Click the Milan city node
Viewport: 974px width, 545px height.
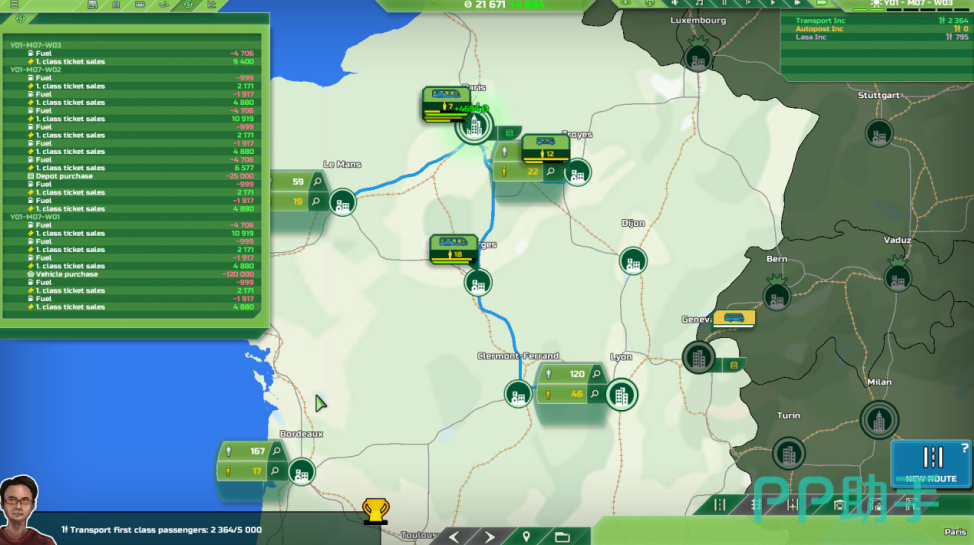879,421
